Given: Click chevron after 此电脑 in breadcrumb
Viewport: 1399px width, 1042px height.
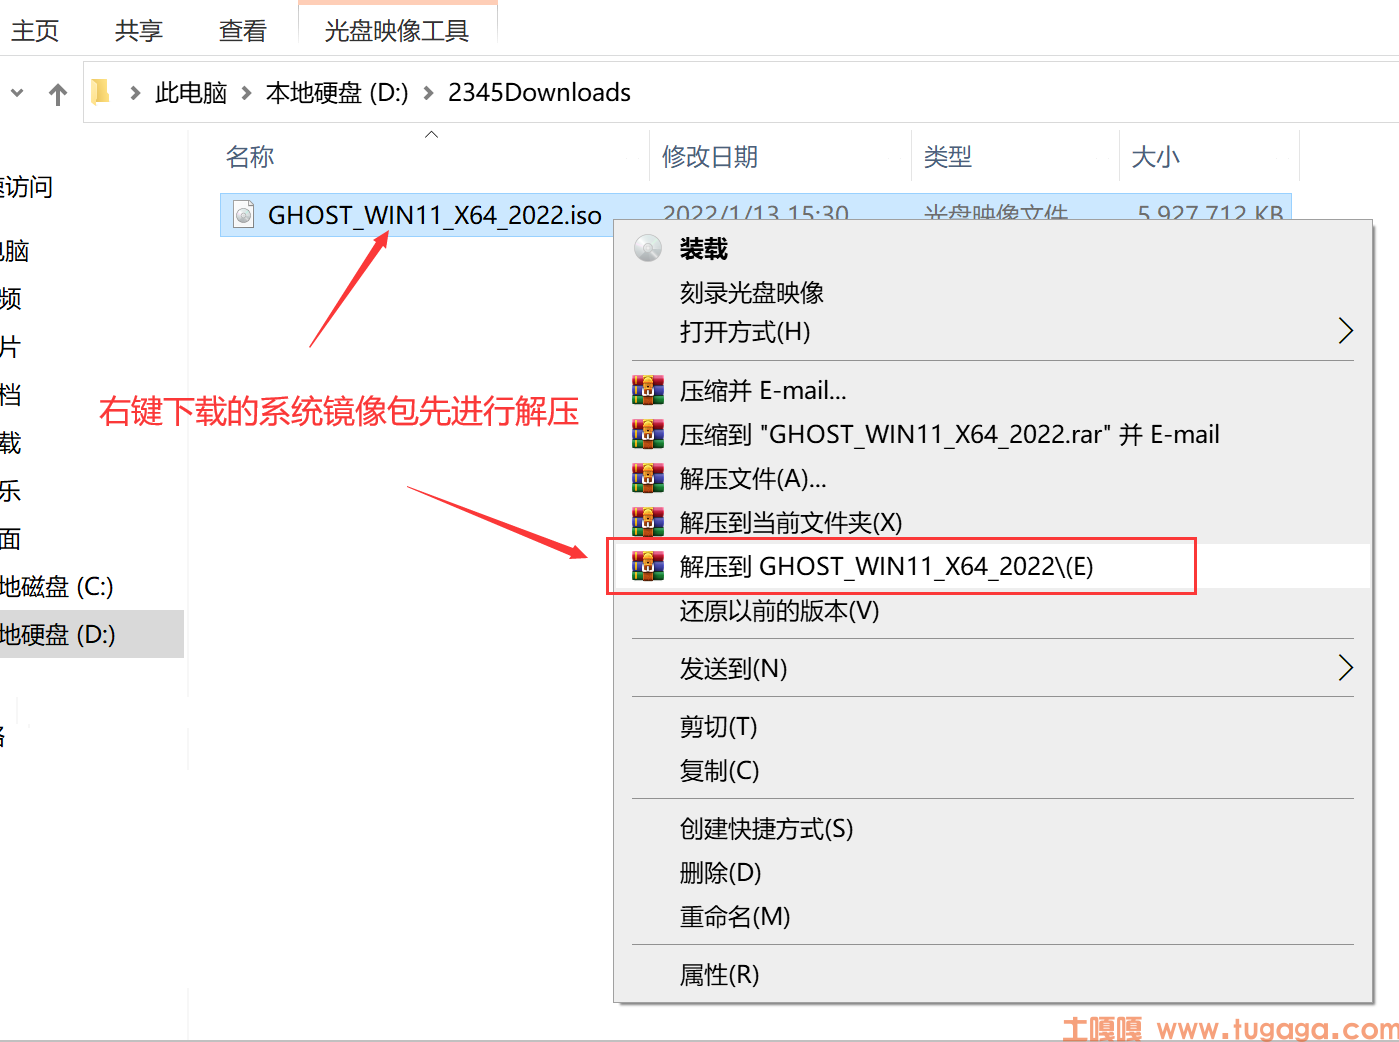Looking at the screenshot, I should click(x=246, y=93).
